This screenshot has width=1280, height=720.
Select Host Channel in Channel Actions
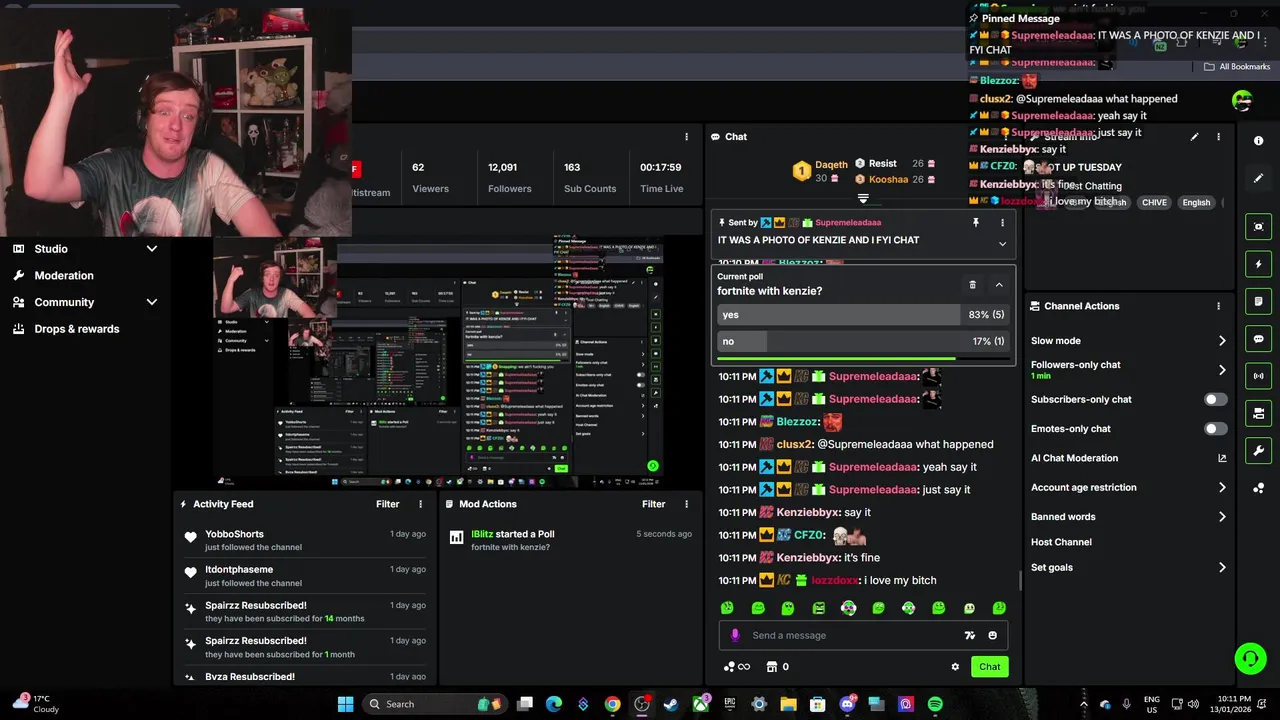point(1061,542)
